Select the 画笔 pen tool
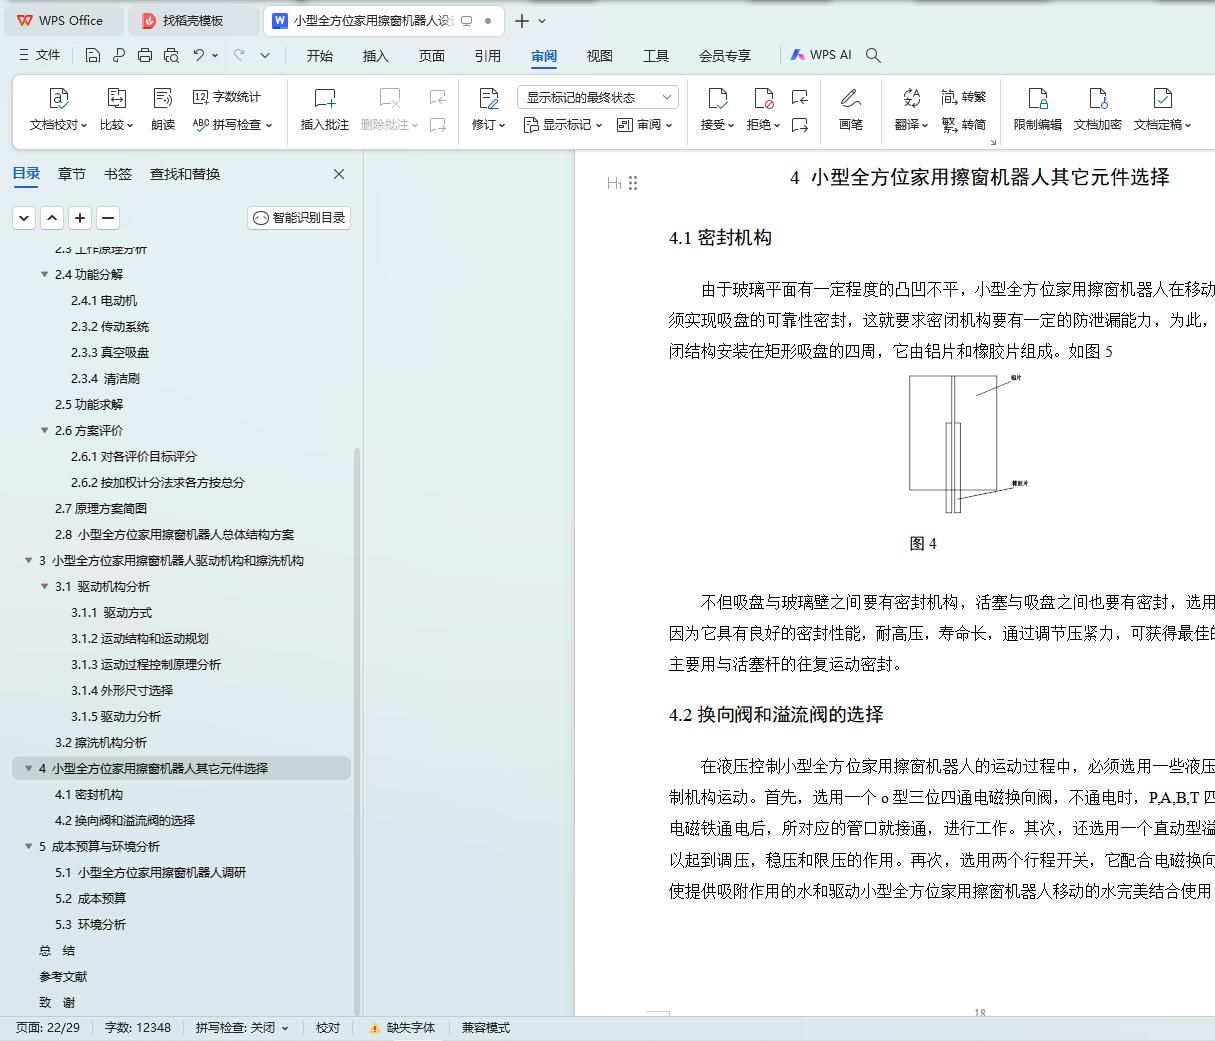1215x1041 pixels. click(x=851, y=108)
